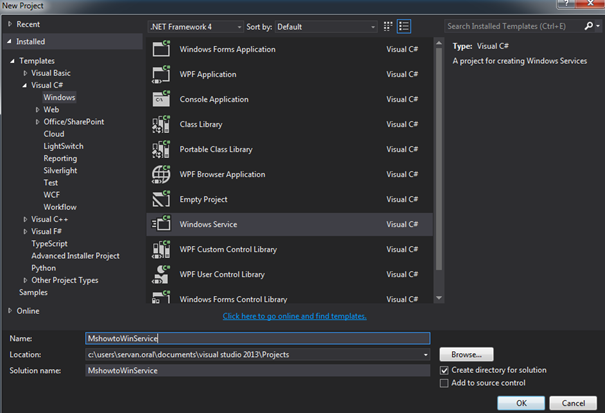The height and width of the screenshot is (413, 605).
Task: Open the .NET Framework 4 version dropdown
Action: [x=196, y=27]
